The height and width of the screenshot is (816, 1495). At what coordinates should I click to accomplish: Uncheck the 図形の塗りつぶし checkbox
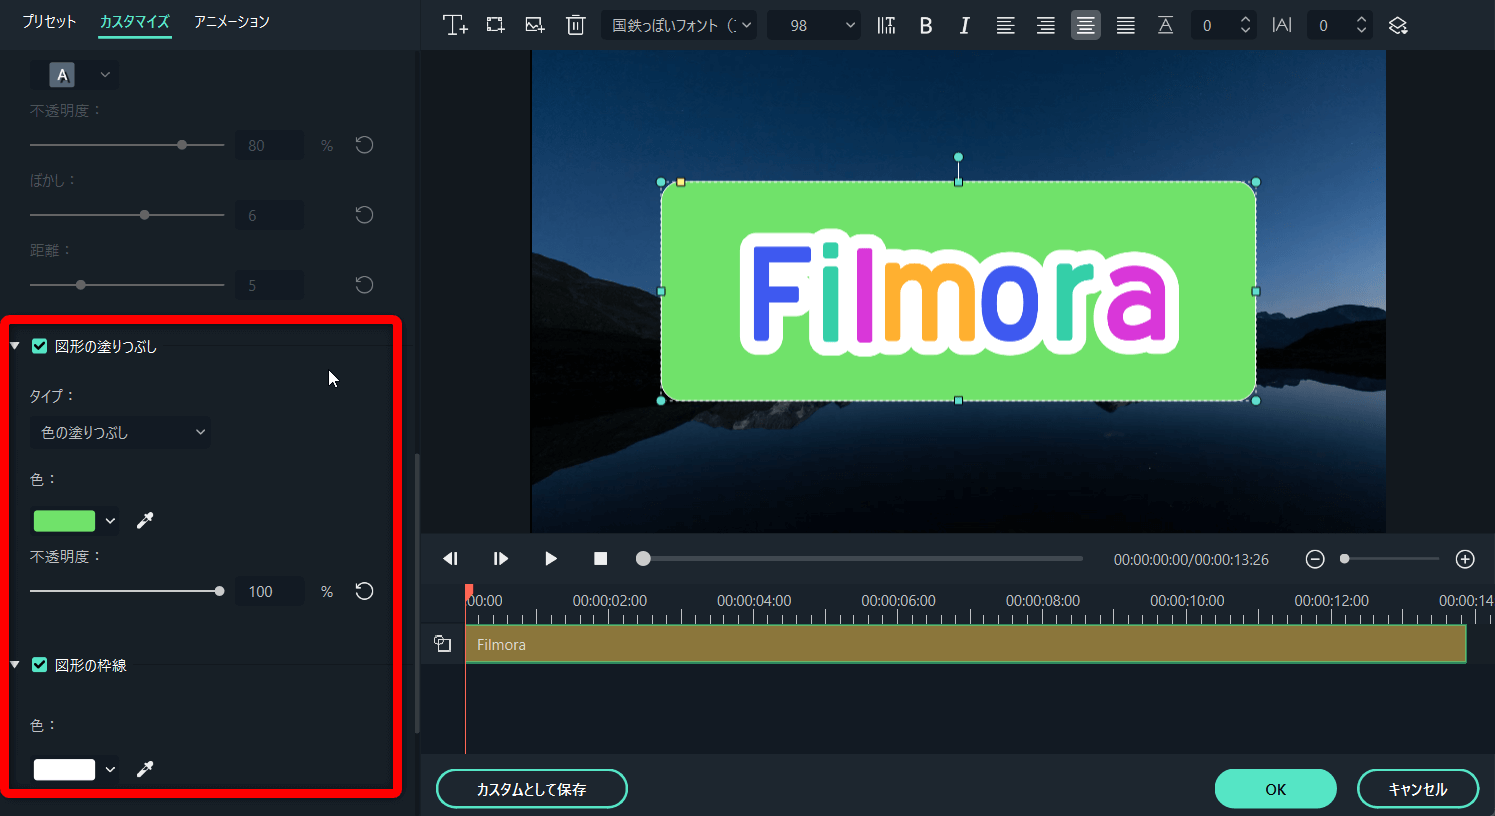(x=40, y=346)
